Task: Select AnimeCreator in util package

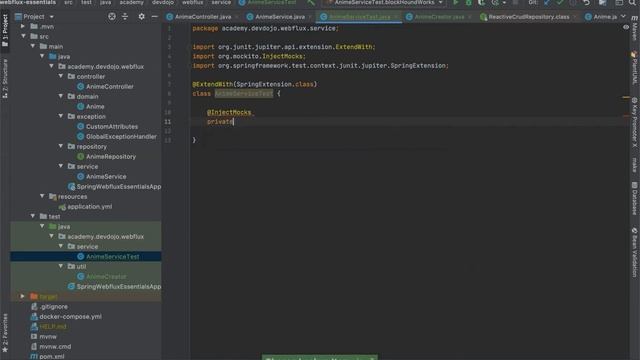Action: pos(106,276)
